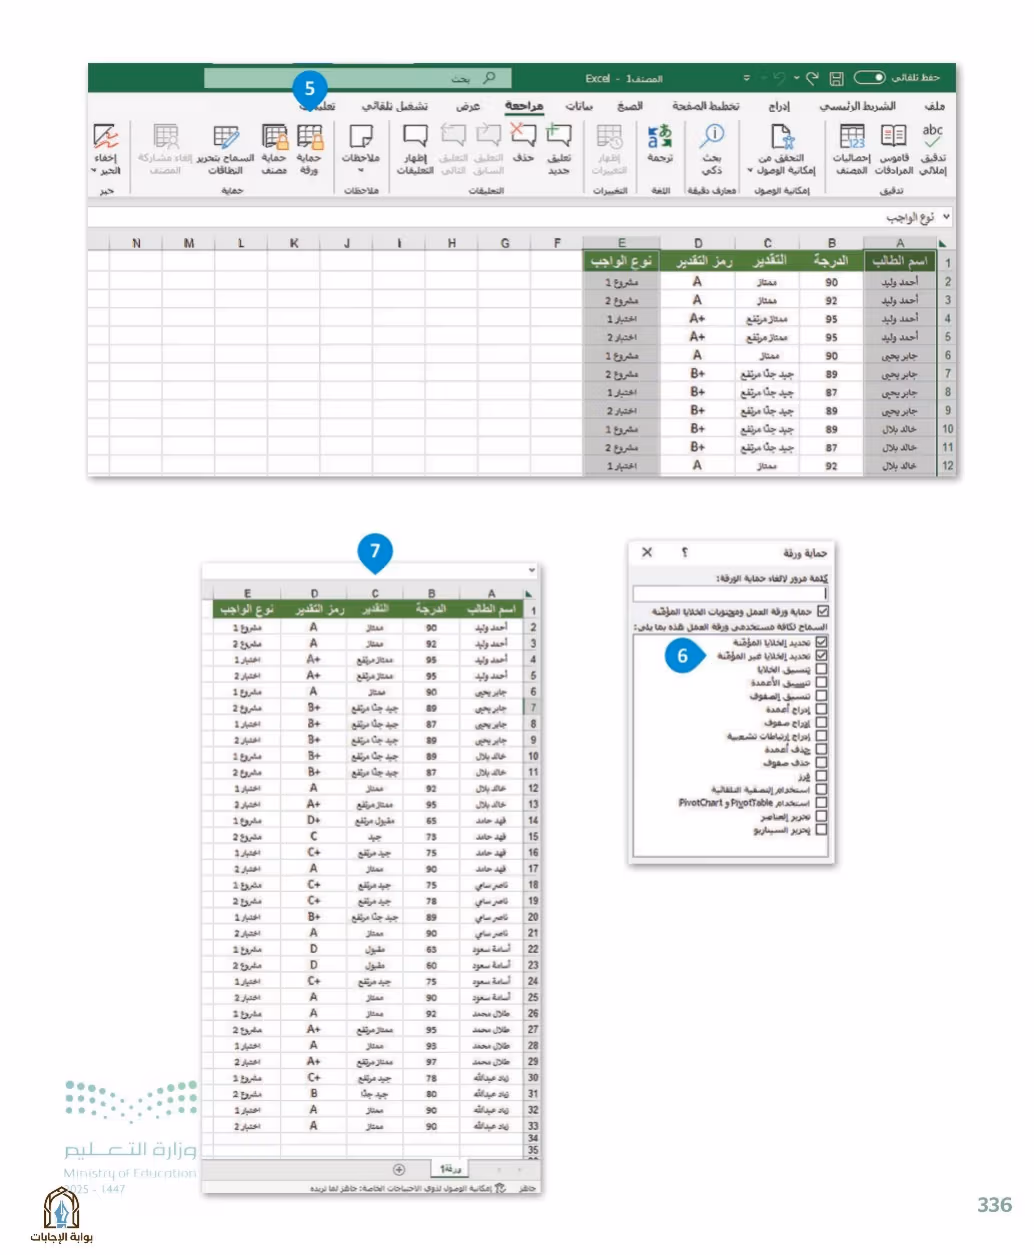Click the Show Comments (إظهار التعليقات) button
This screenshot has width=1034, height=1255.
[415, 149]
